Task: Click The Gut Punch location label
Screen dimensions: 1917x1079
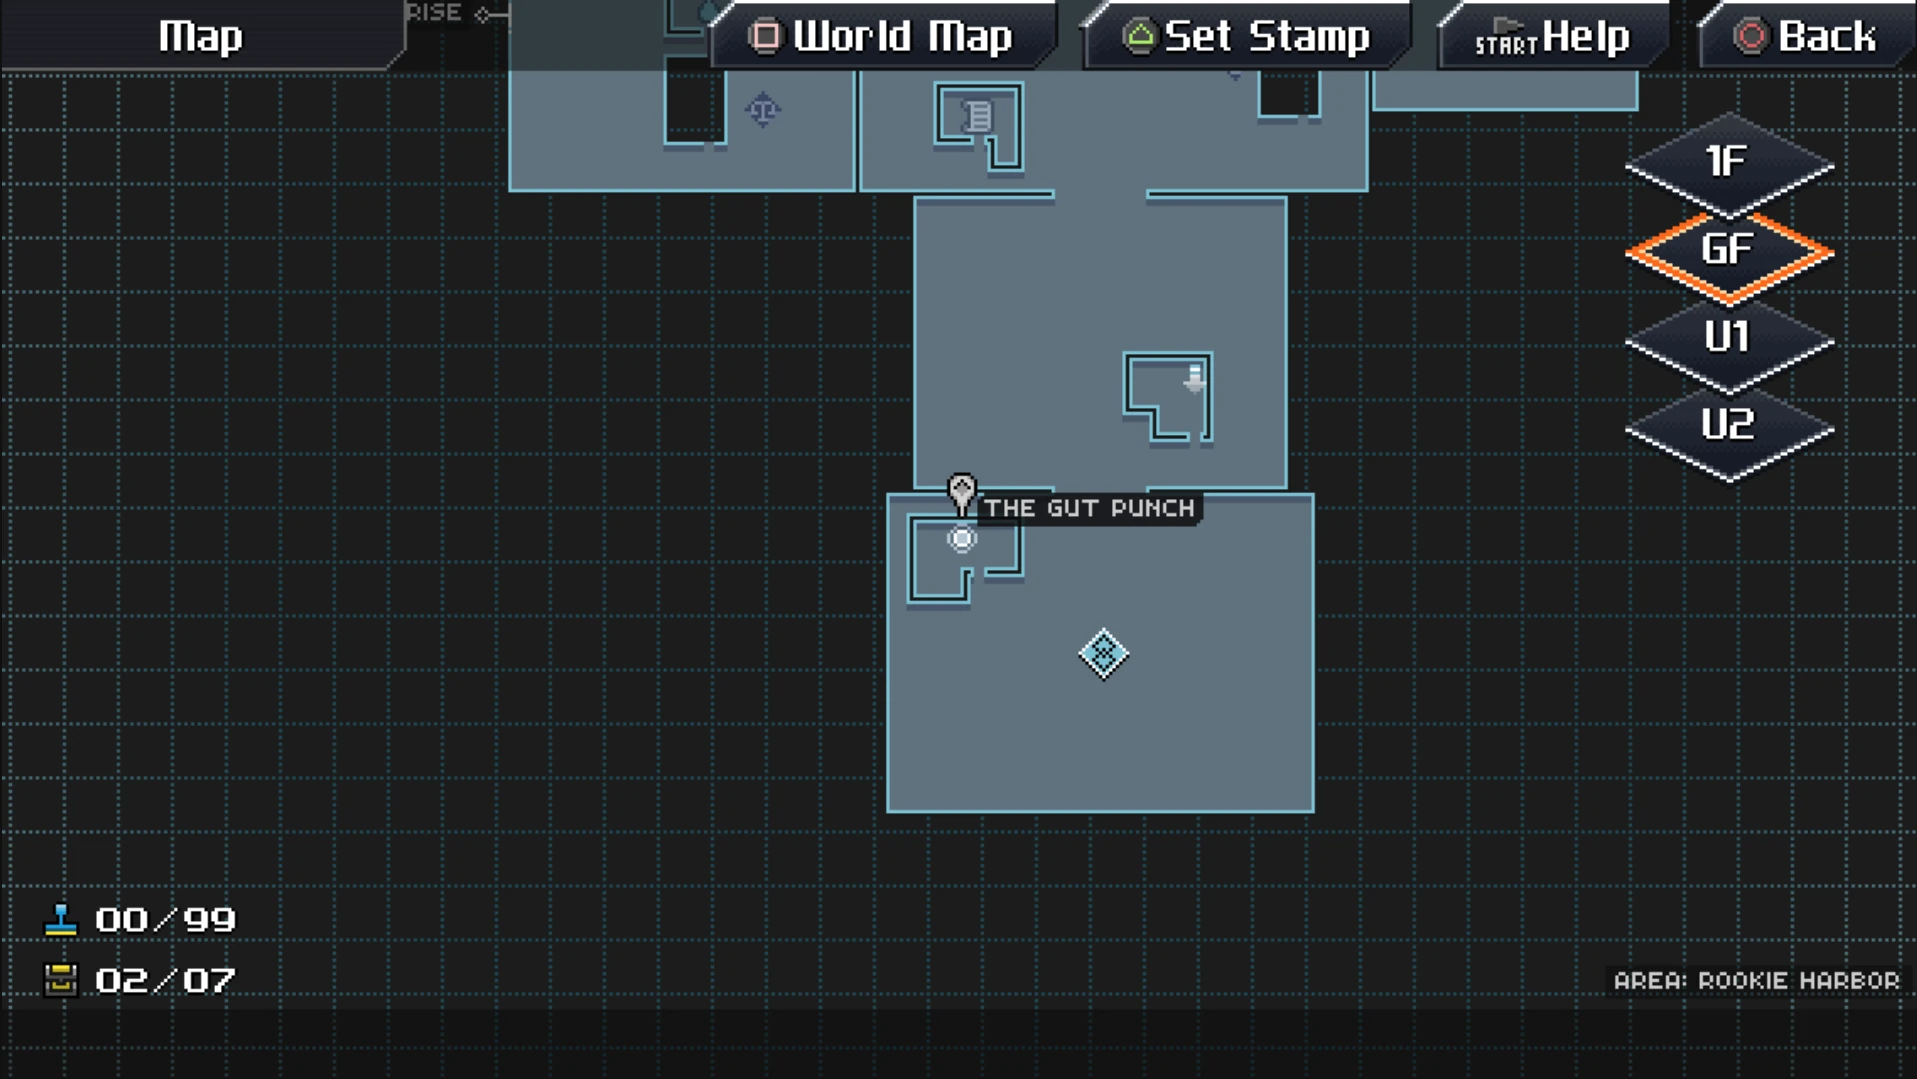Action: [x=1089, y=508]
